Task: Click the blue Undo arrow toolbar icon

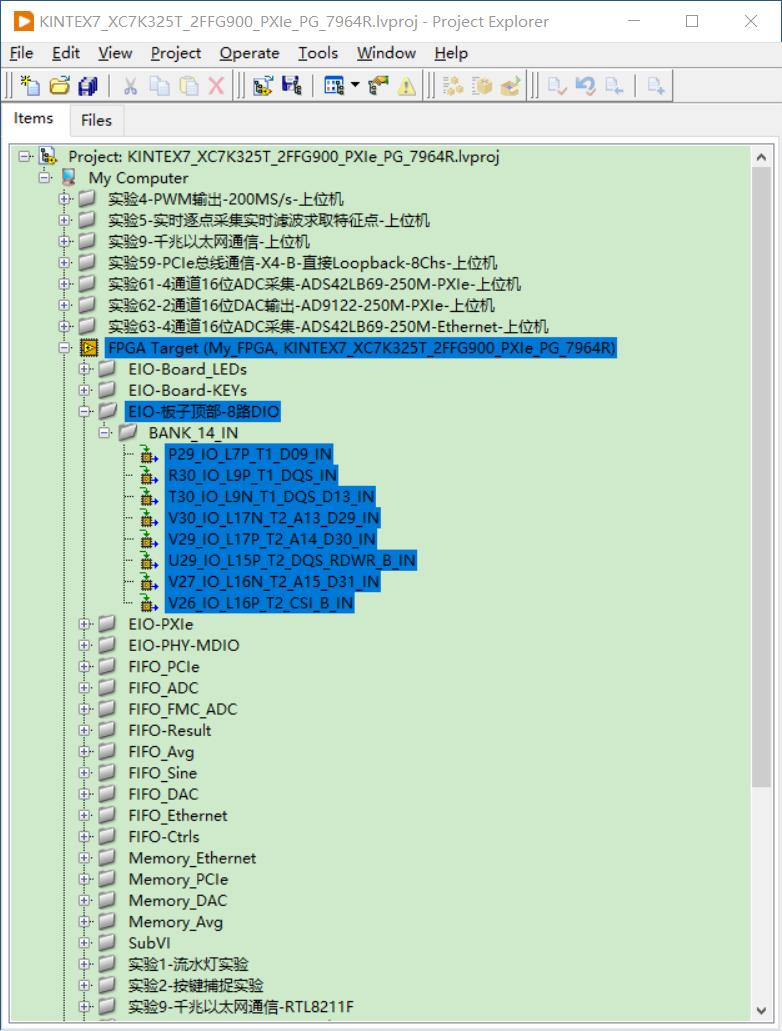Action: tap(585, 85)
